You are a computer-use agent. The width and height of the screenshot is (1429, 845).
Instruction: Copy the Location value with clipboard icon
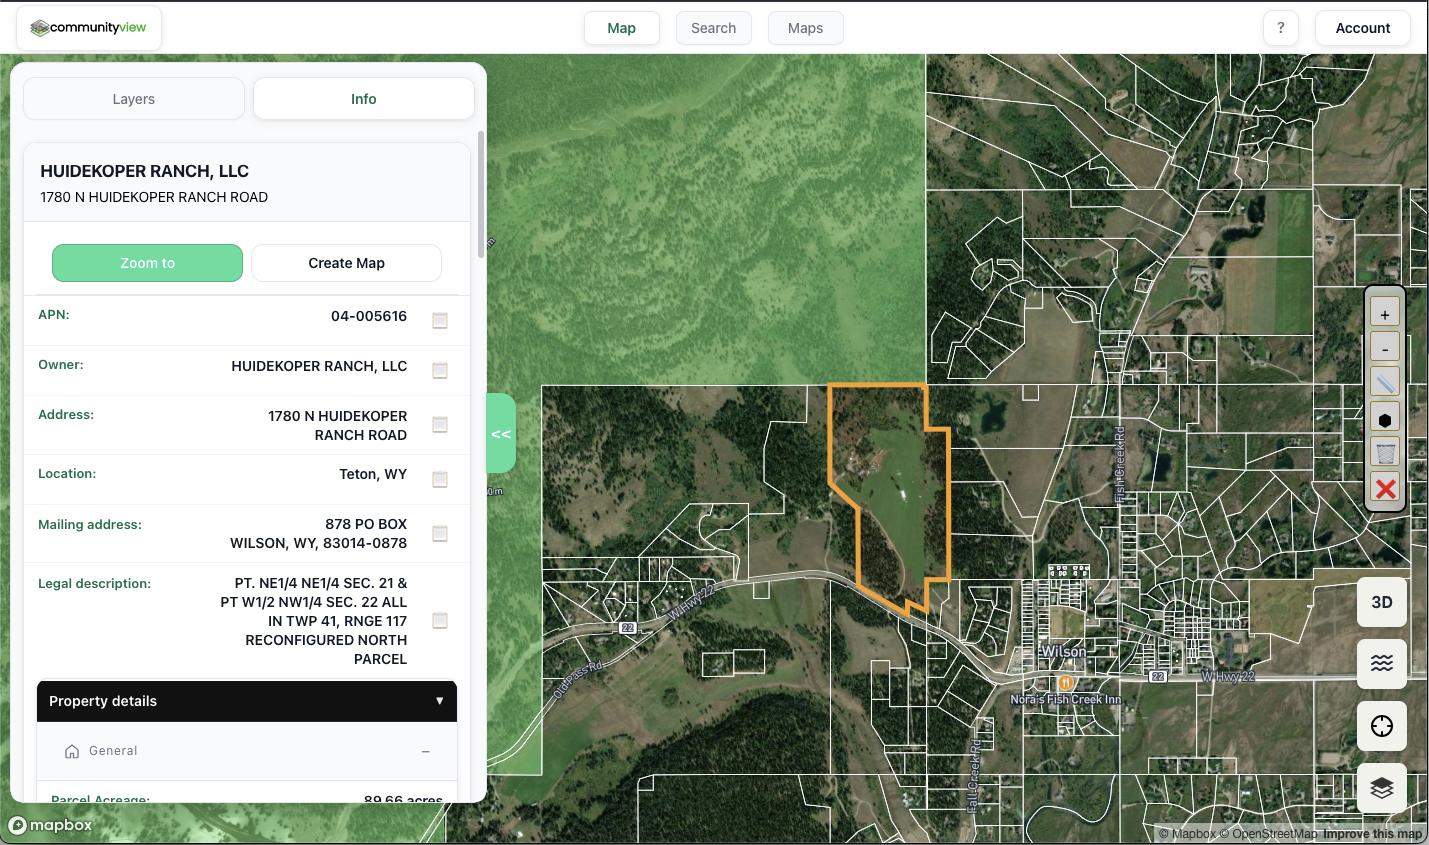click(x=440, y=479)
